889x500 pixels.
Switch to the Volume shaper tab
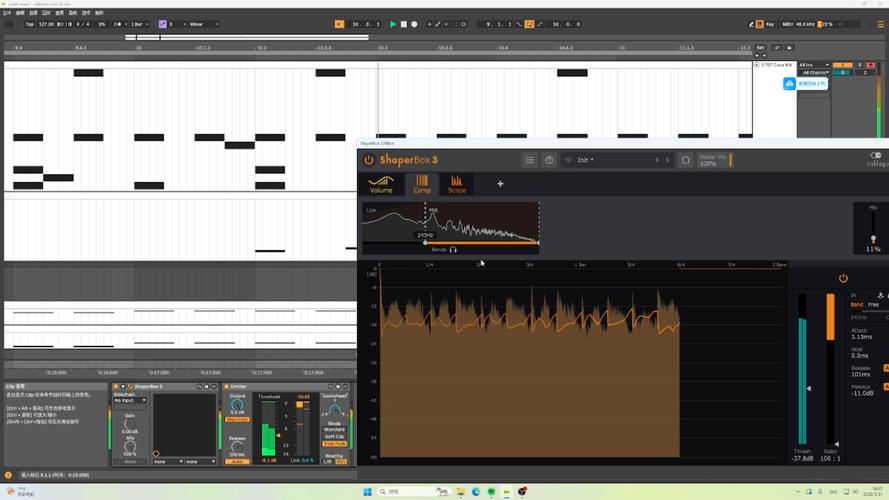pyautogui.click(x=381, y=184)
